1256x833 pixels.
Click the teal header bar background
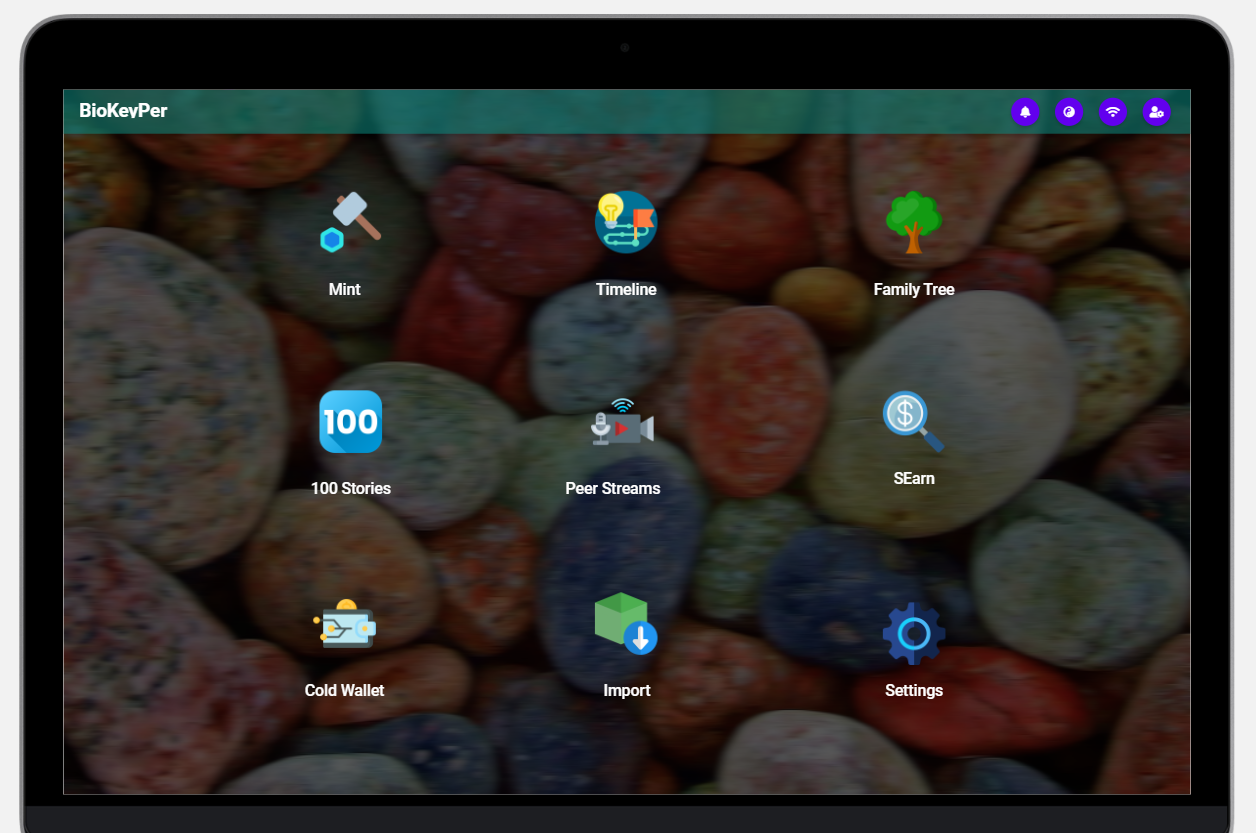coord(600,111)
